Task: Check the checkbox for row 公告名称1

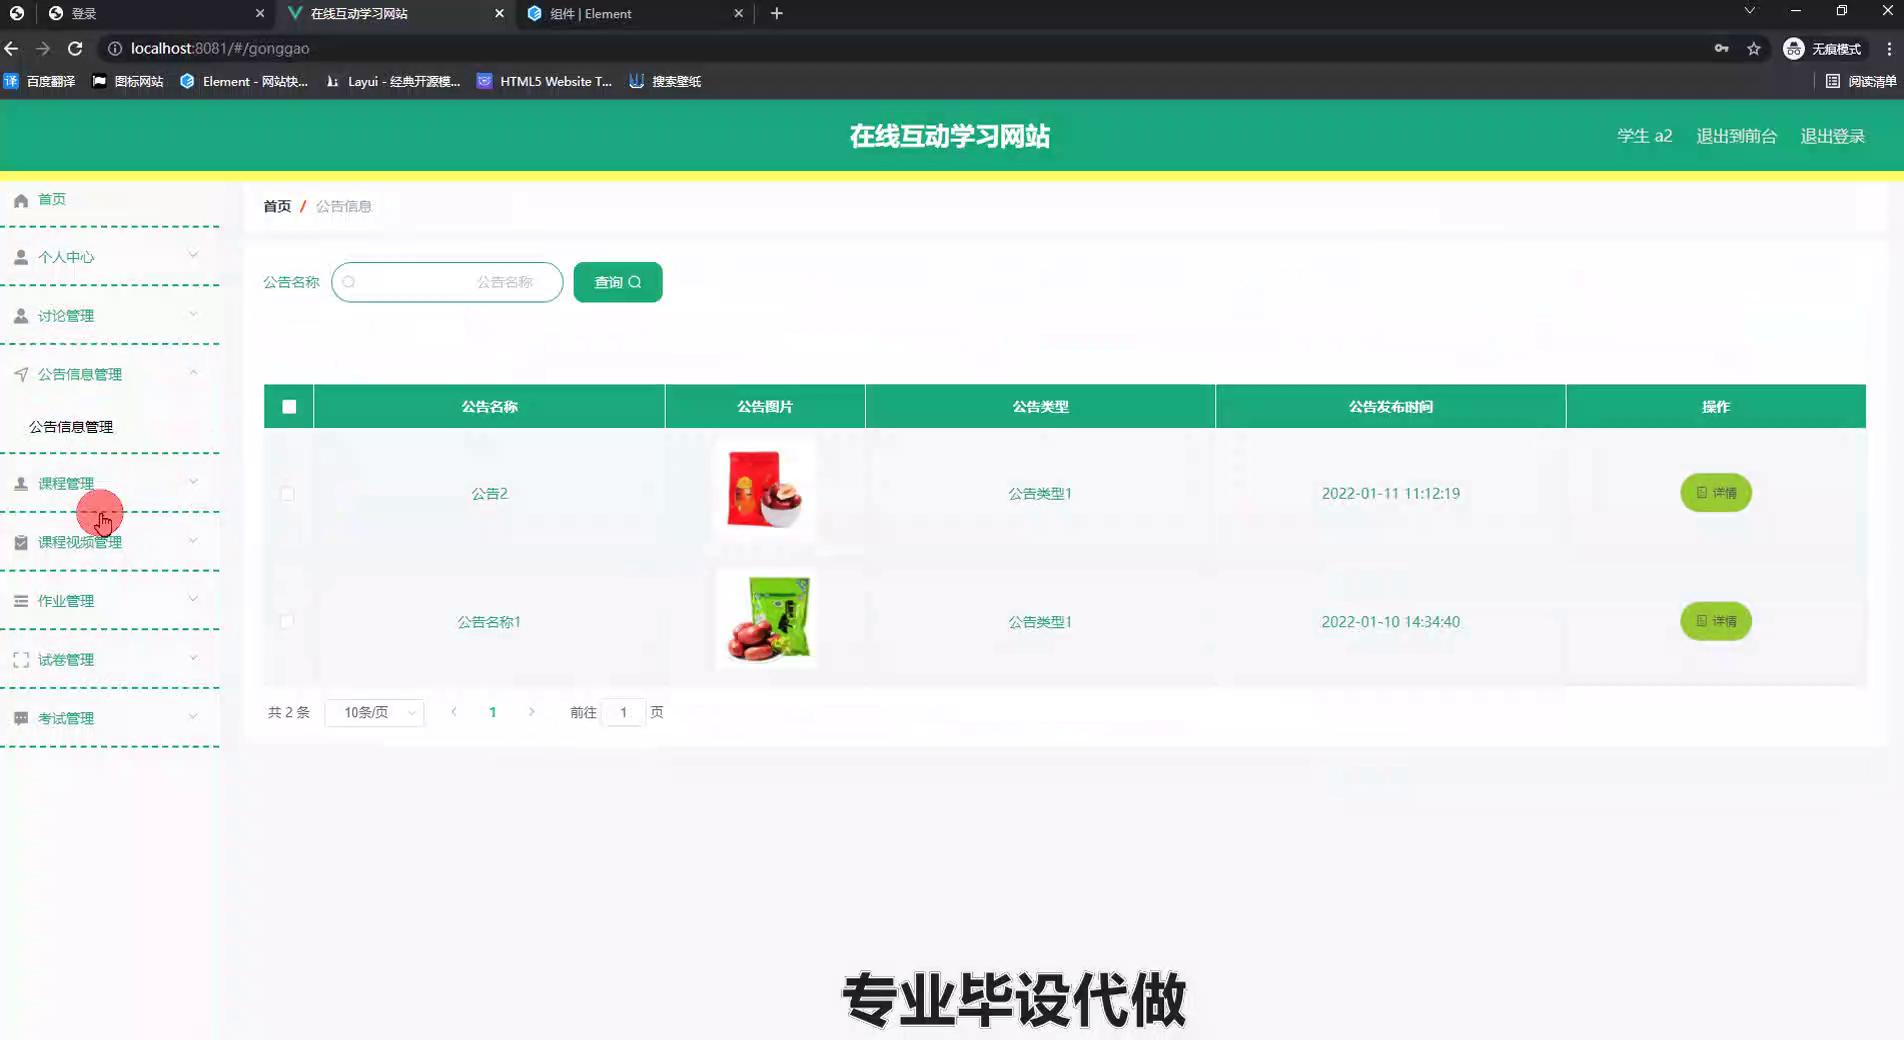Action: click(288, 622)
